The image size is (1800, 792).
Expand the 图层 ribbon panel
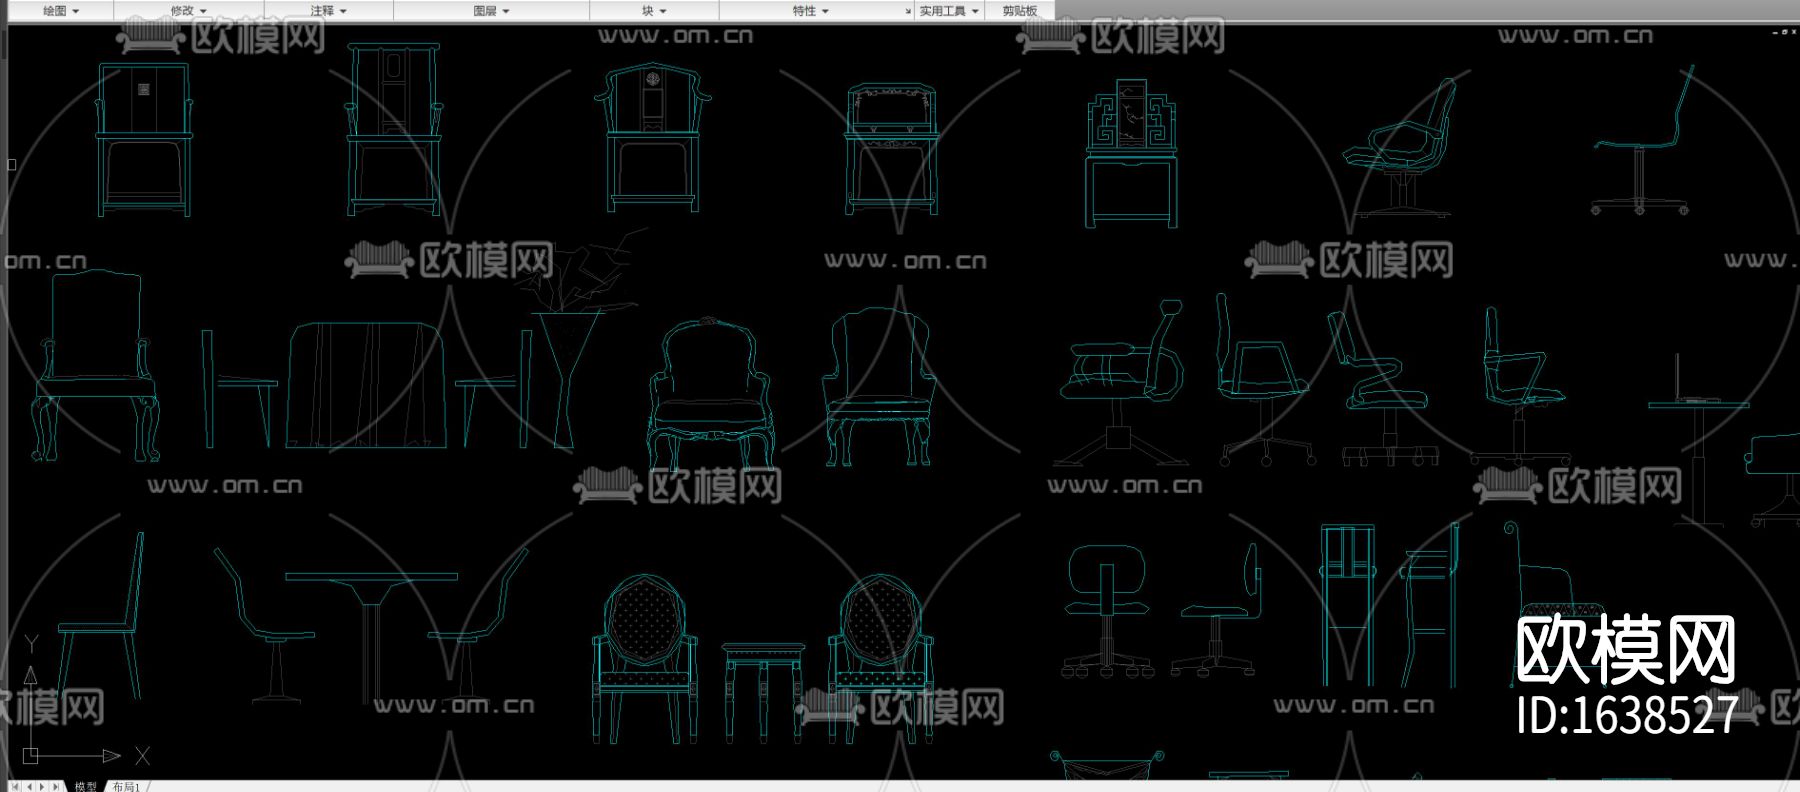click(491, 11)
